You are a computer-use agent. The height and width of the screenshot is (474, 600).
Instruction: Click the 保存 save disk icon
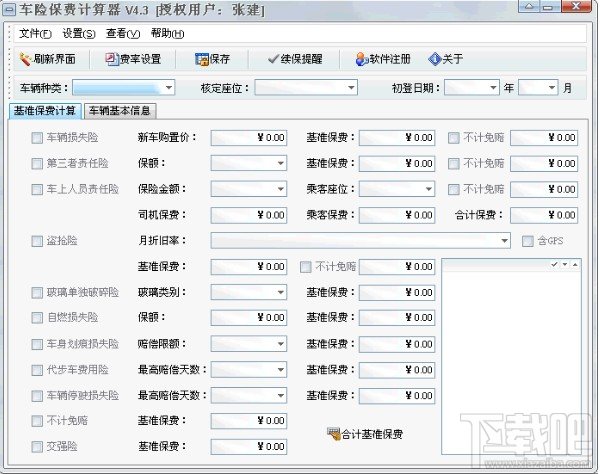[x=201, y=59]
